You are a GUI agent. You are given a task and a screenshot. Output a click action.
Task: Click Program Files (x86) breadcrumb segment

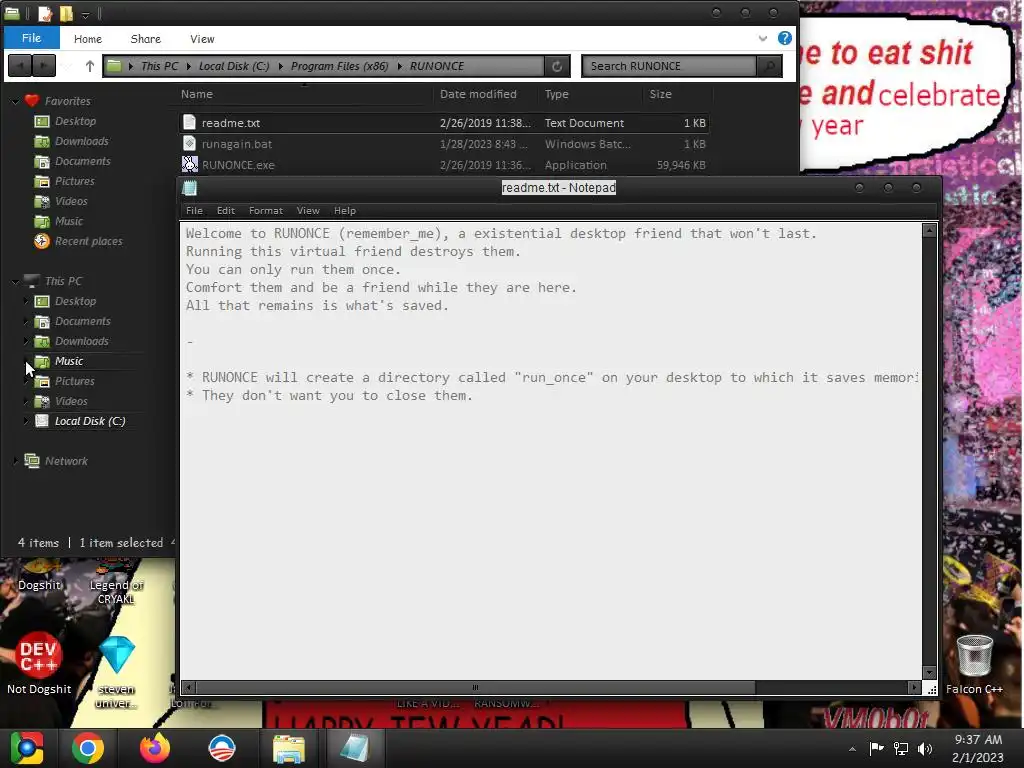pos(339,66)
